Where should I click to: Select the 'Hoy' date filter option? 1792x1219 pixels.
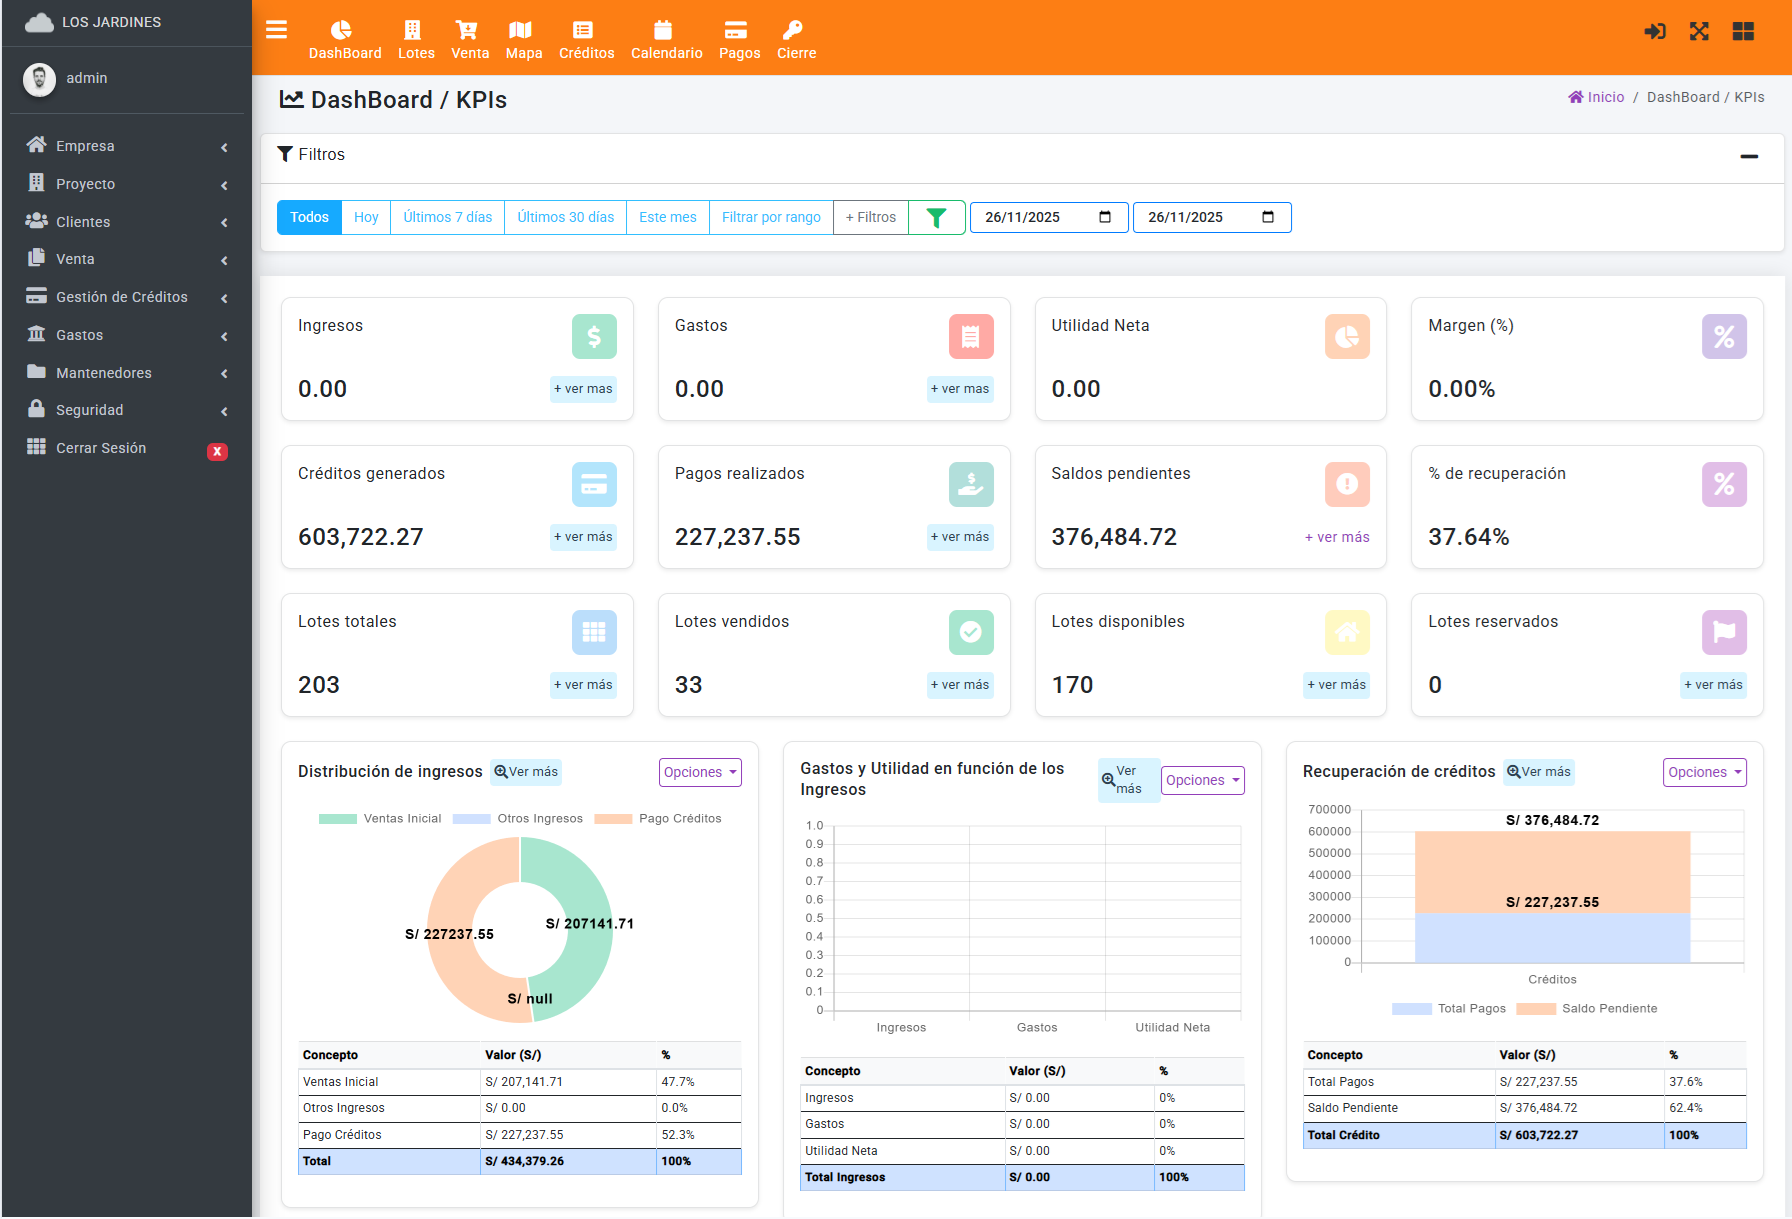pos(366,217)
